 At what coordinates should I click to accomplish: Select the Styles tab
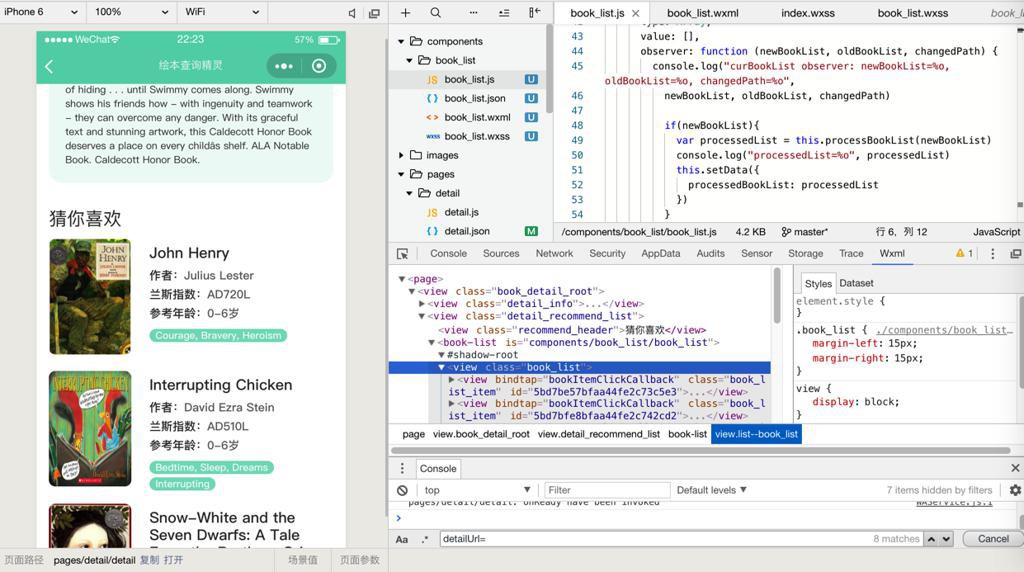pyautogui.click(x=818, y=283)
